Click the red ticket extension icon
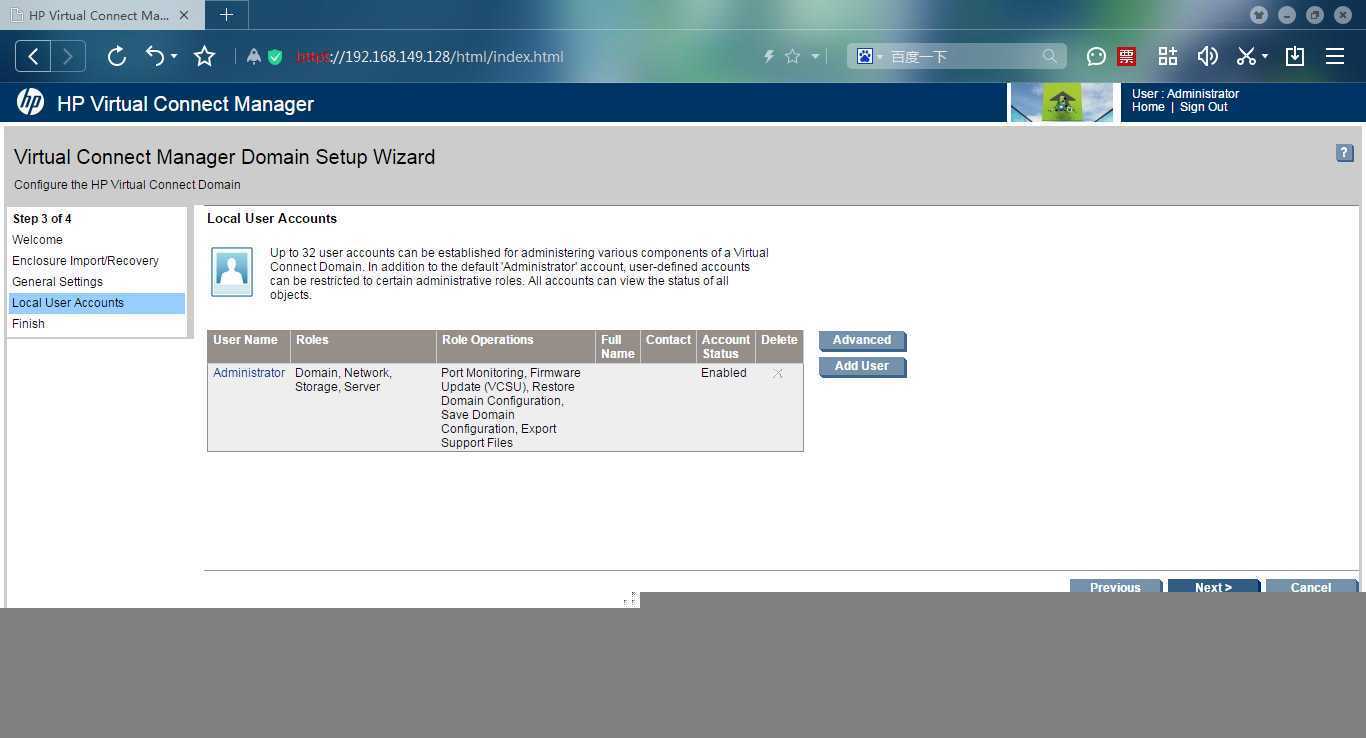 pyautogui.click(x=1127, y=57)
